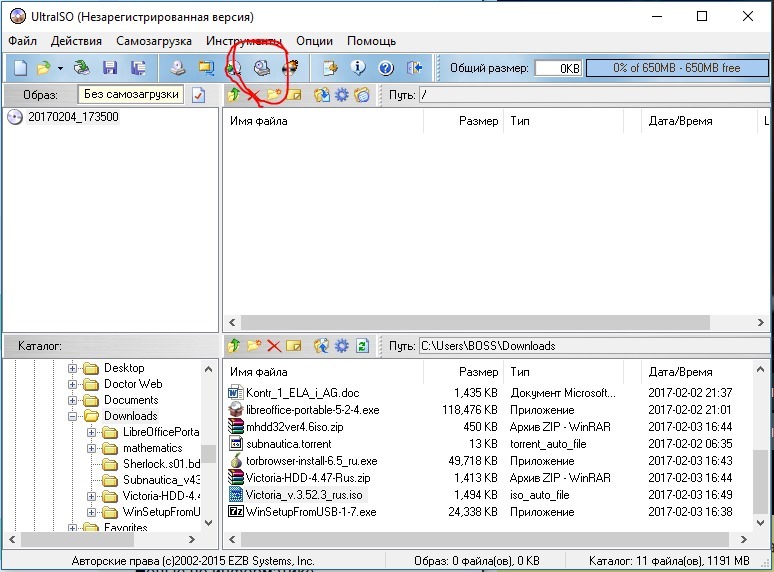
Task: Expand the Open button's dropdown arrow
Action: (x=60, y=68)
